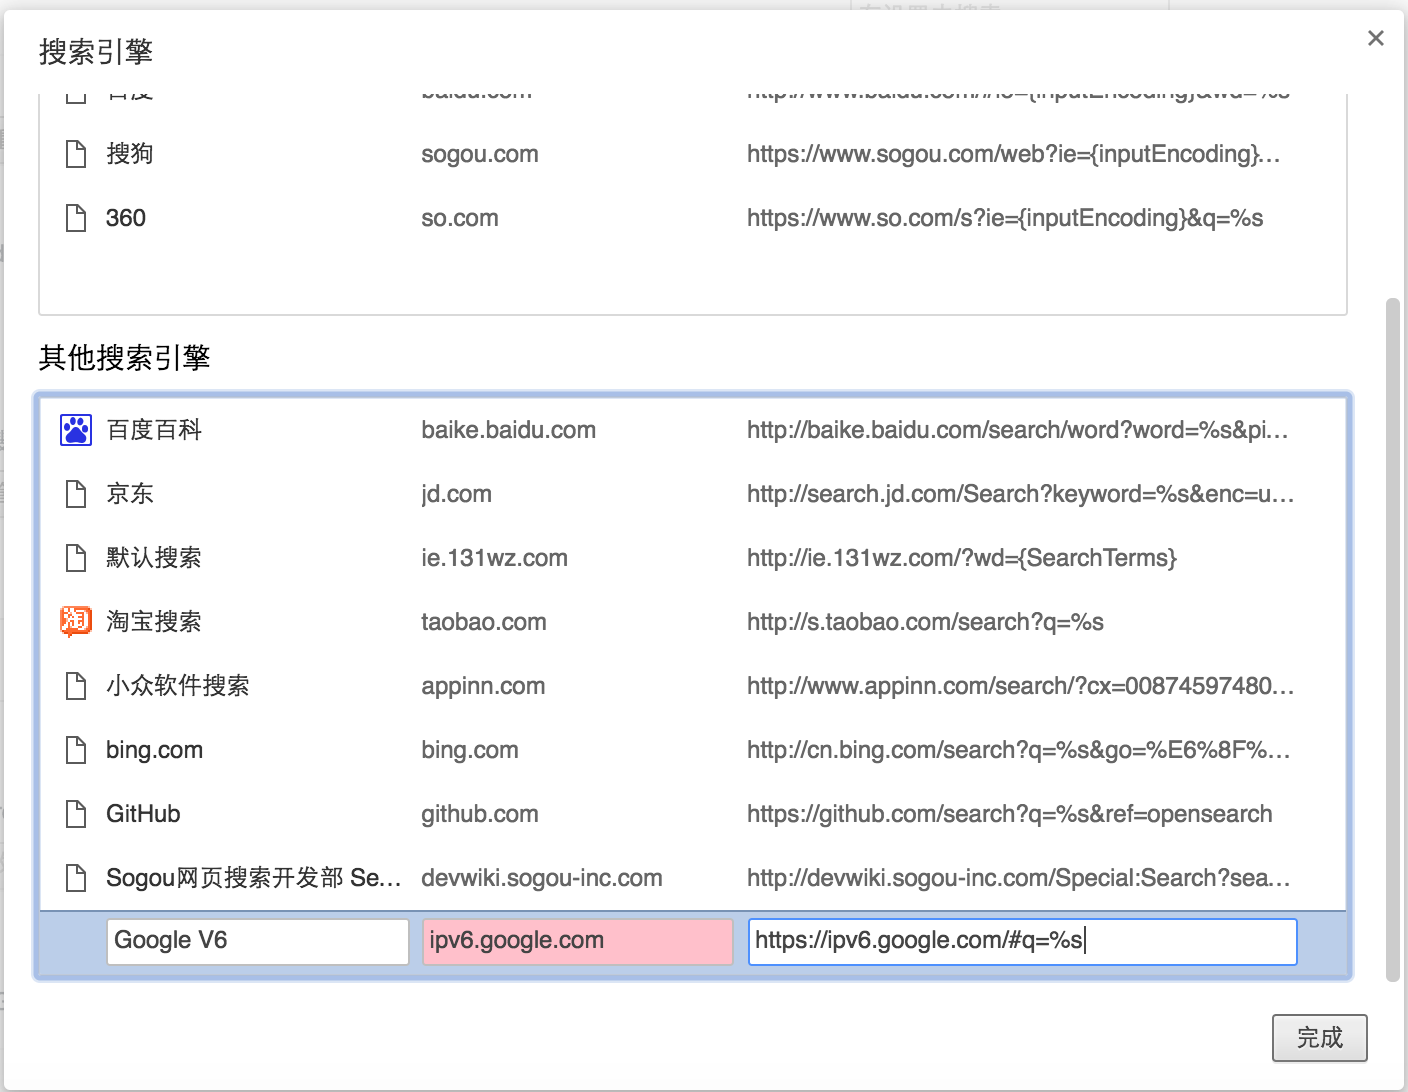Screen dimensions: 1408x1092
Task: Click the dialog's vertical scrollbar
Action: [x=1393, y=638]
